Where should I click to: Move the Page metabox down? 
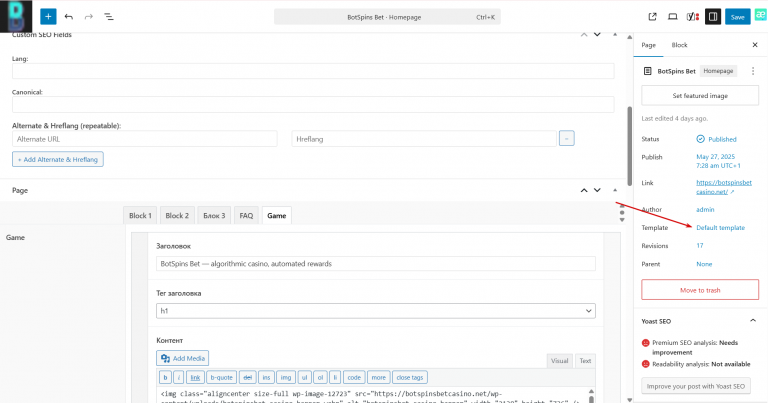pos(597,190)
